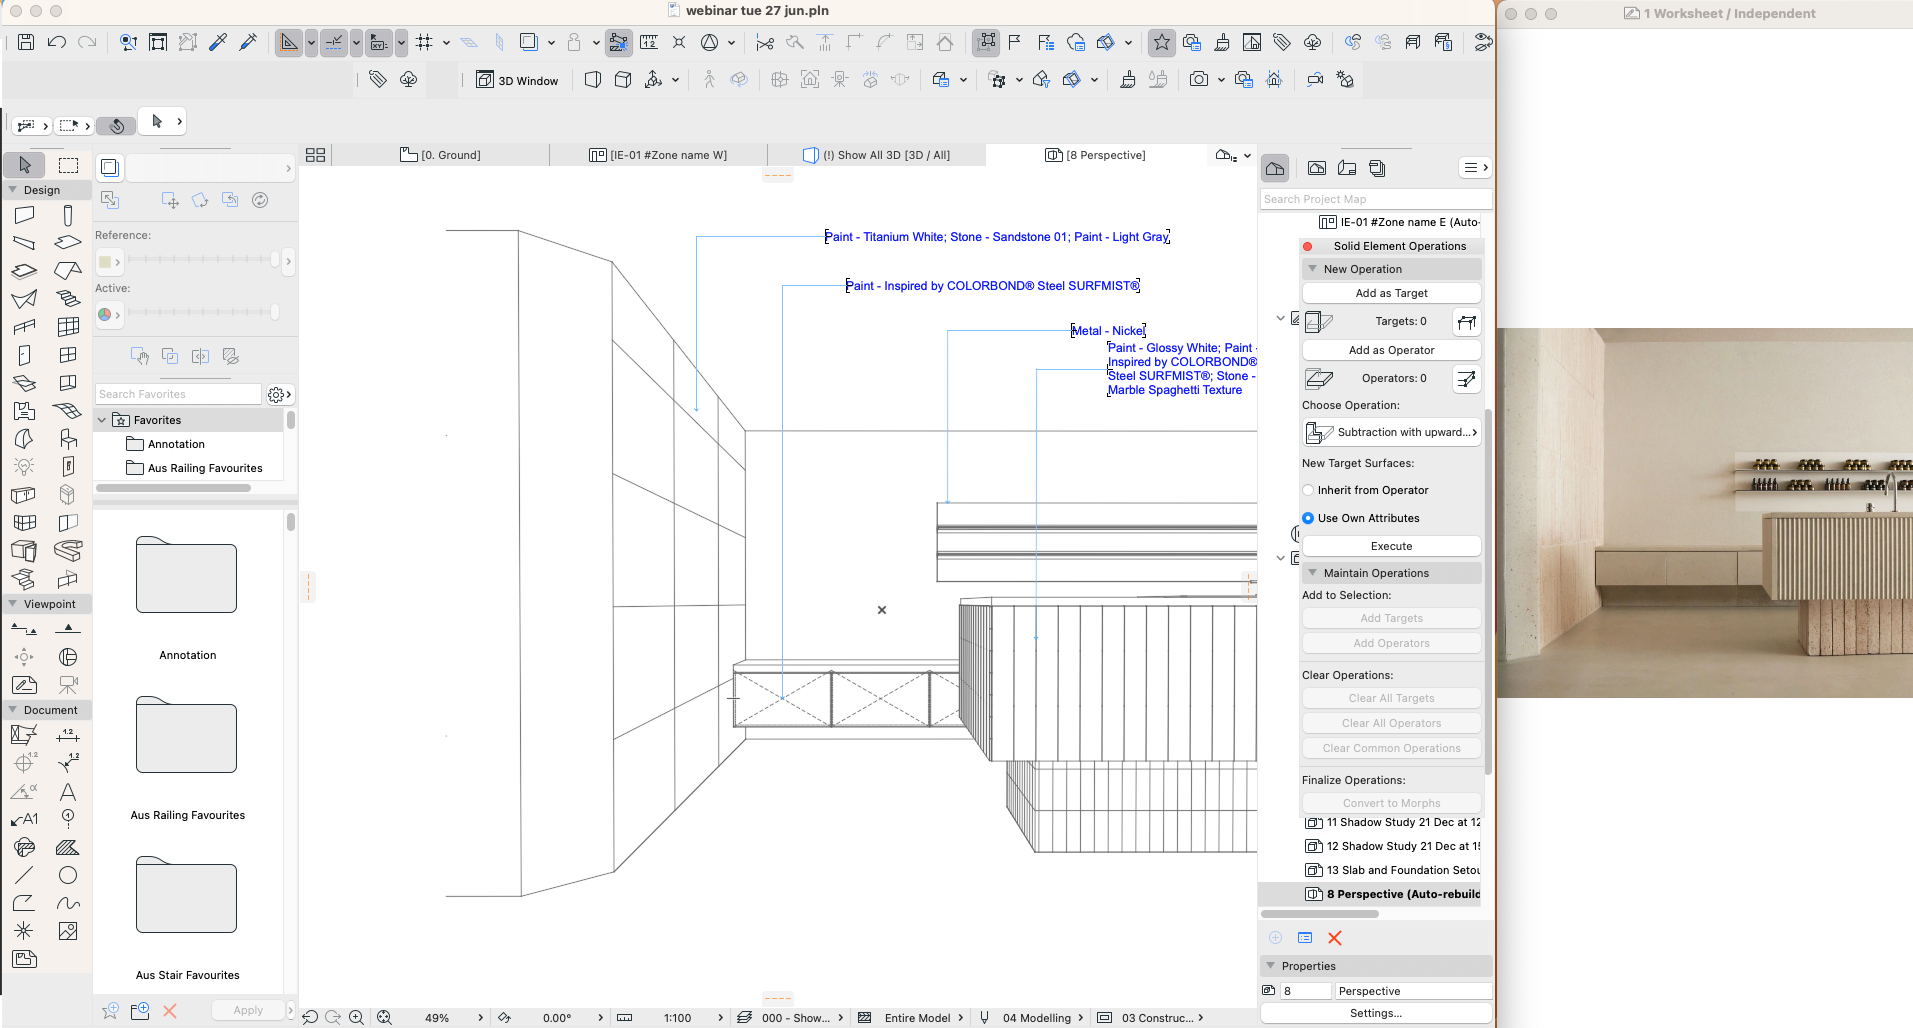Click the Get Target Elements icon beside Targets
This screenshot has height=1028, width=1913.
(1466, 322)
